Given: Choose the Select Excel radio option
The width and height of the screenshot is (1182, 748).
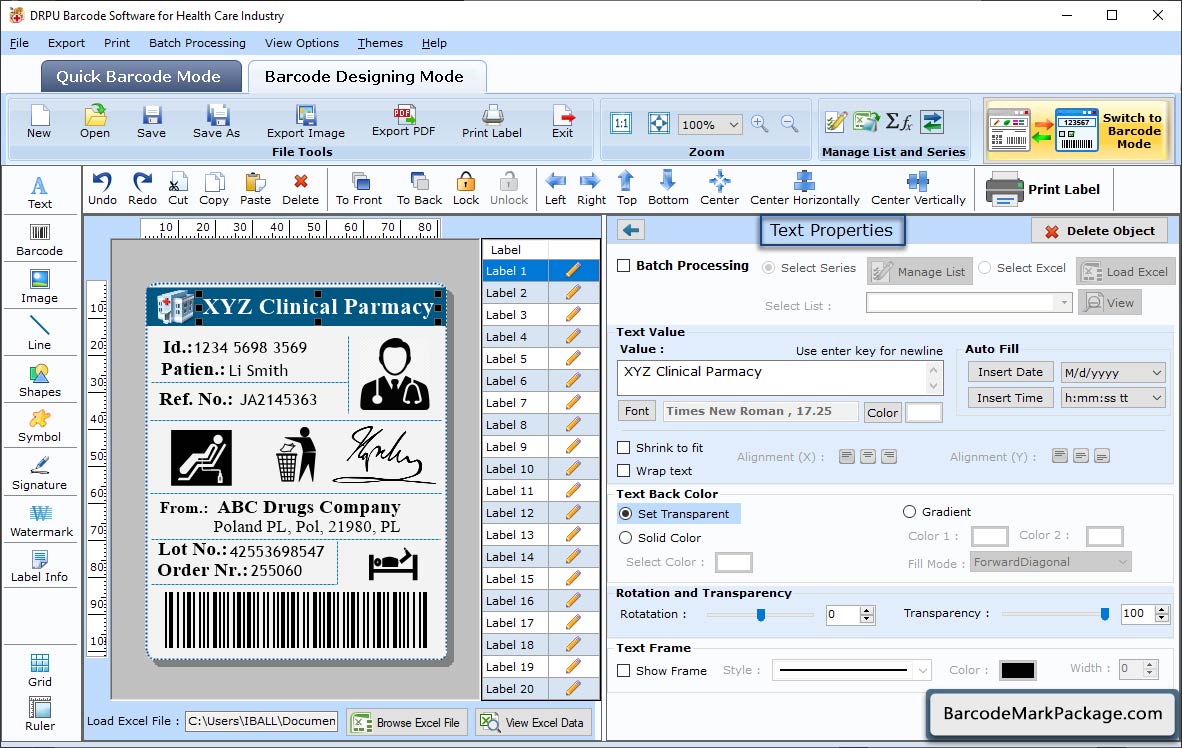Looking at the screenshot, I should 984,268.
